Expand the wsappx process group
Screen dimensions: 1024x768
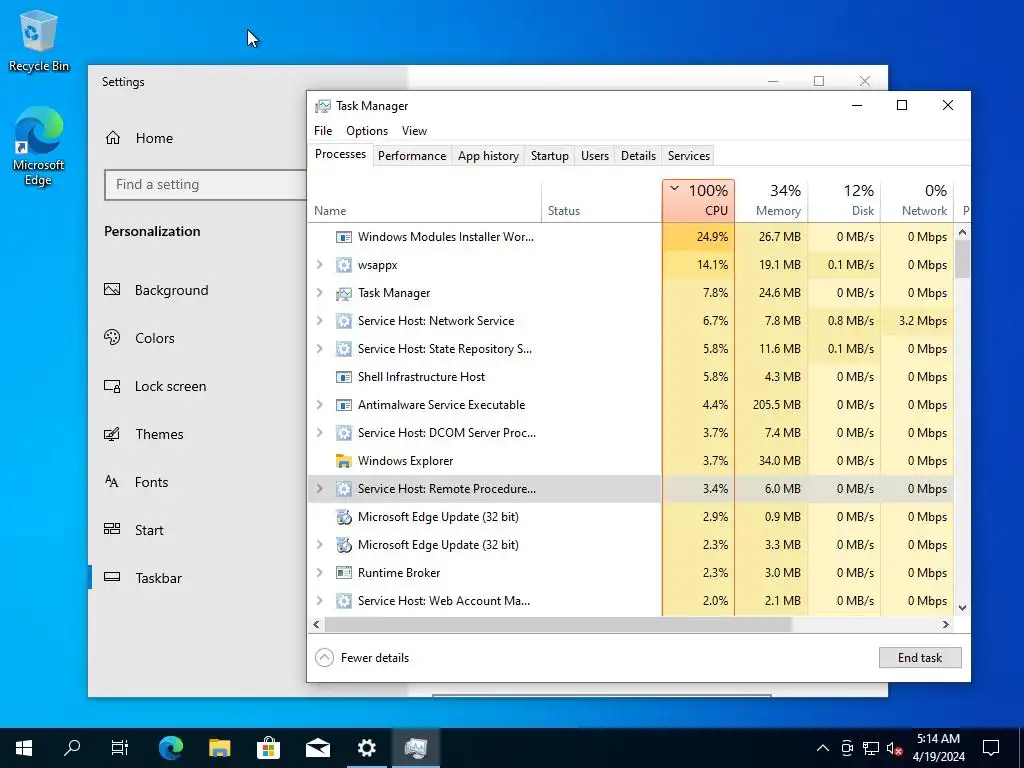coord(319,264)
